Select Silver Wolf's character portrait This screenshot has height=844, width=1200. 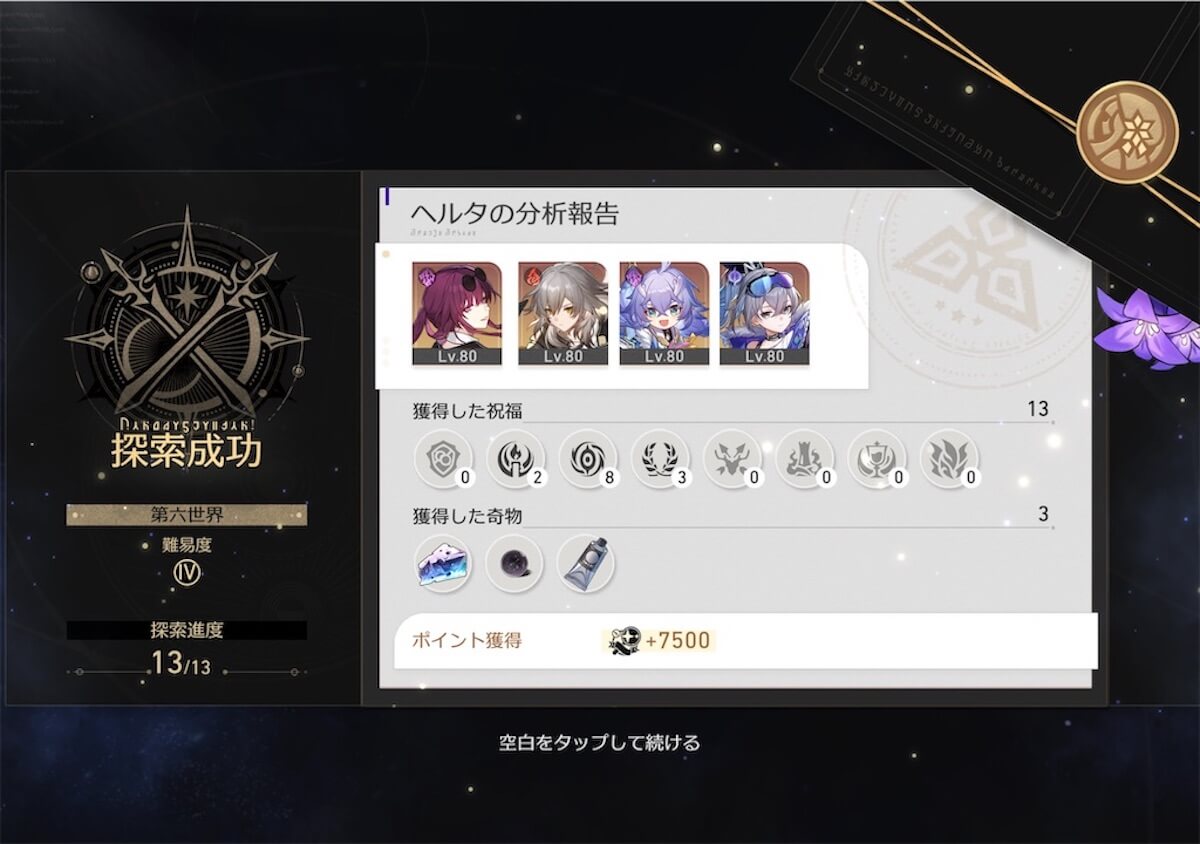click(x=764, y=314)
